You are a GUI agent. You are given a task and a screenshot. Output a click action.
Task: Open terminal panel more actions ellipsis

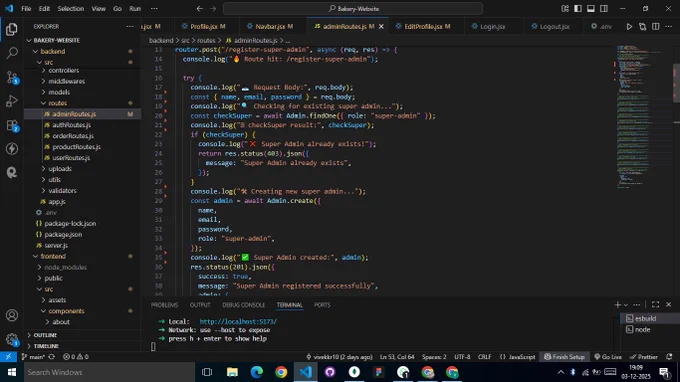637,305
